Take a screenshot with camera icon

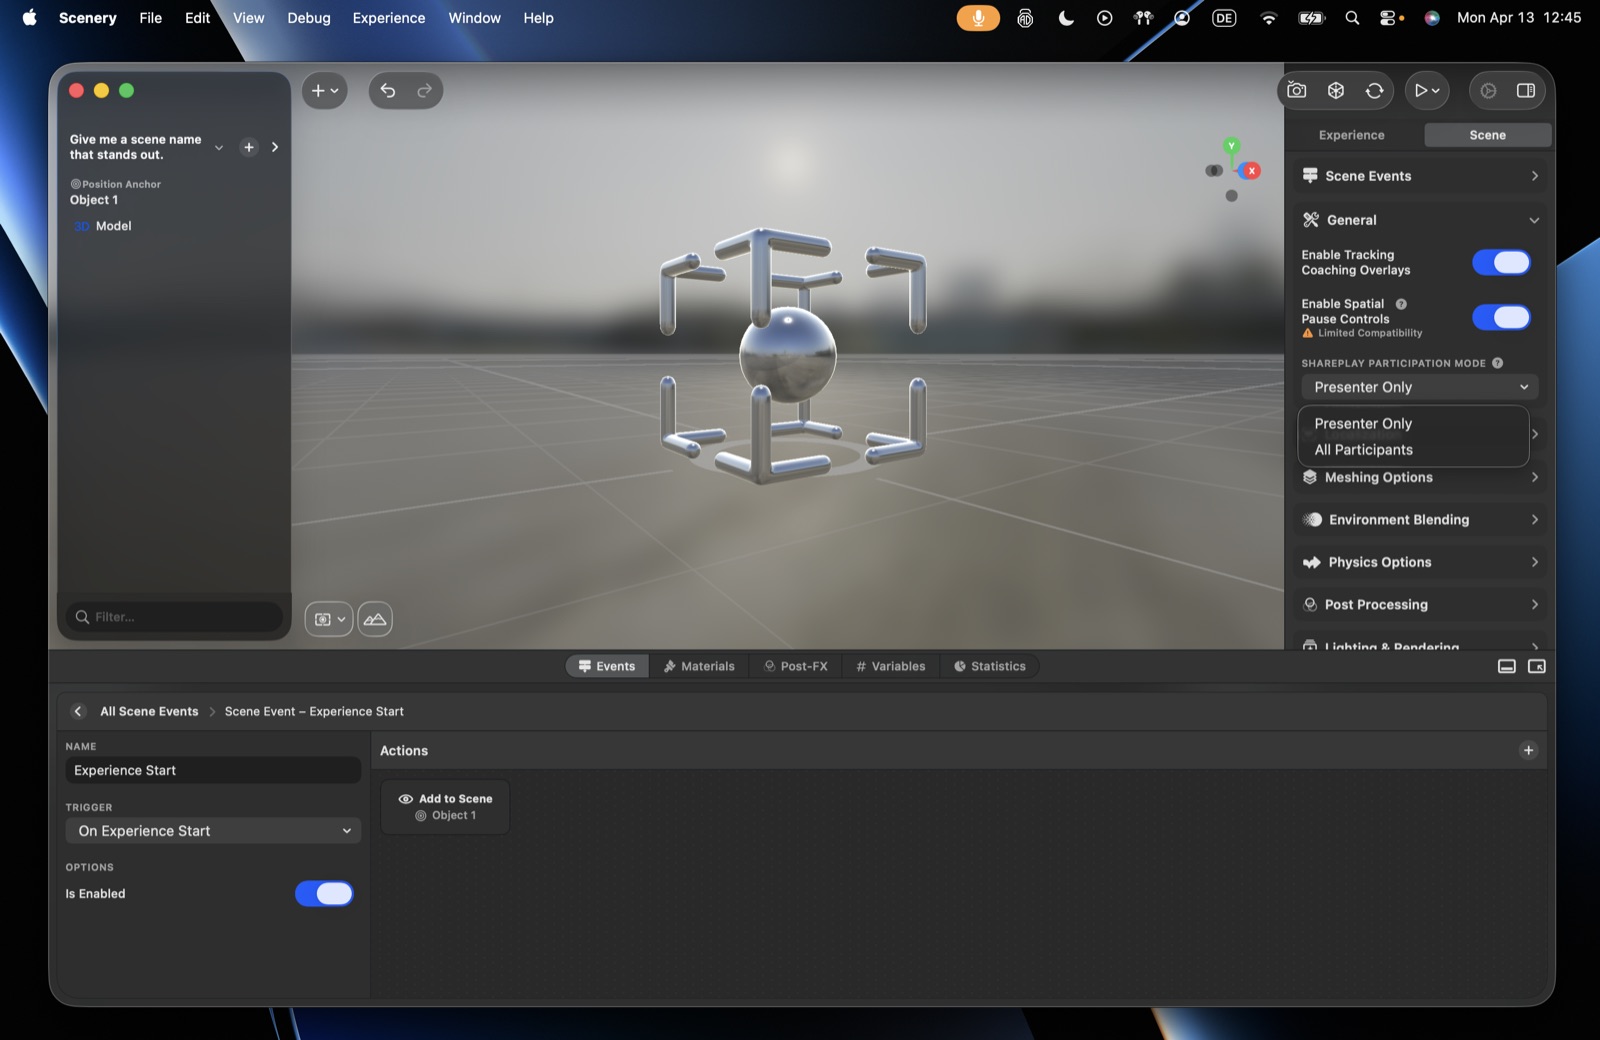pos(1297,90)
